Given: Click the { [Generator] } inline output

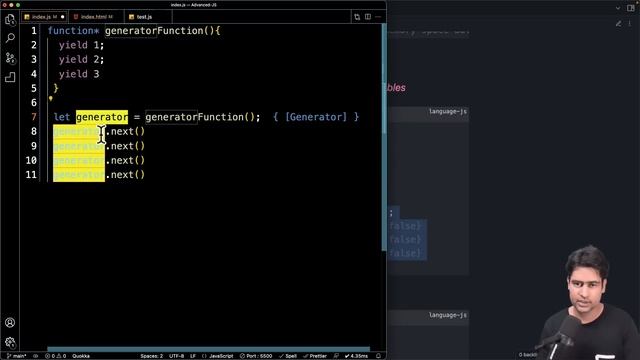Looking at the screenshot, I should [316, 117].
